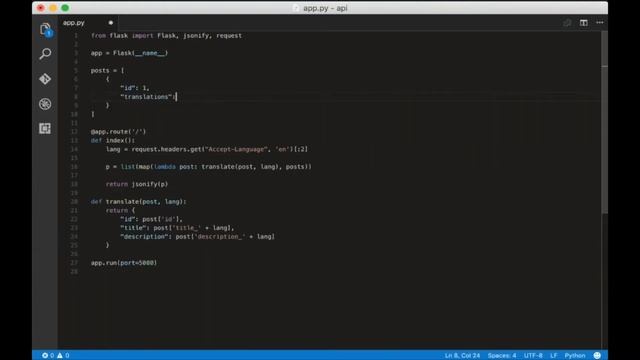Open the Search view in the activity bar

45,54
